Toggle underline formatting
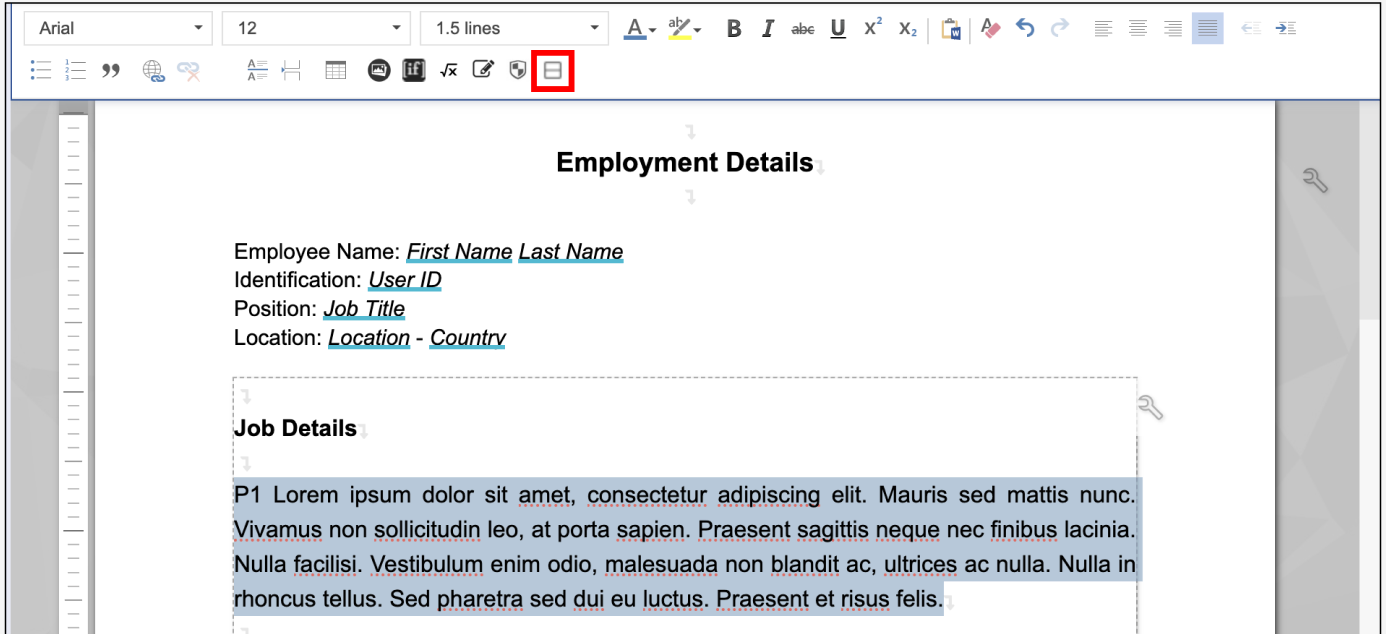Image resolution: width=1386 pixels, height=634 pixels. (x=838, y=29)
